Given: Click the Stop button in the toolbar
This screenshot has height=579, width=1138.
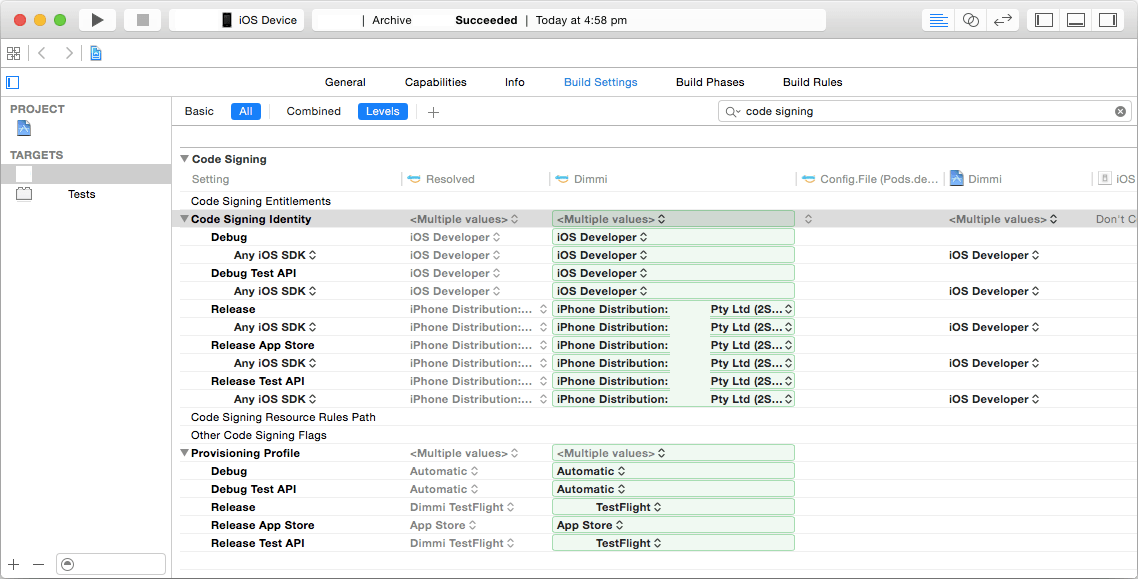Looking at the screenshot, I should 142,20.
